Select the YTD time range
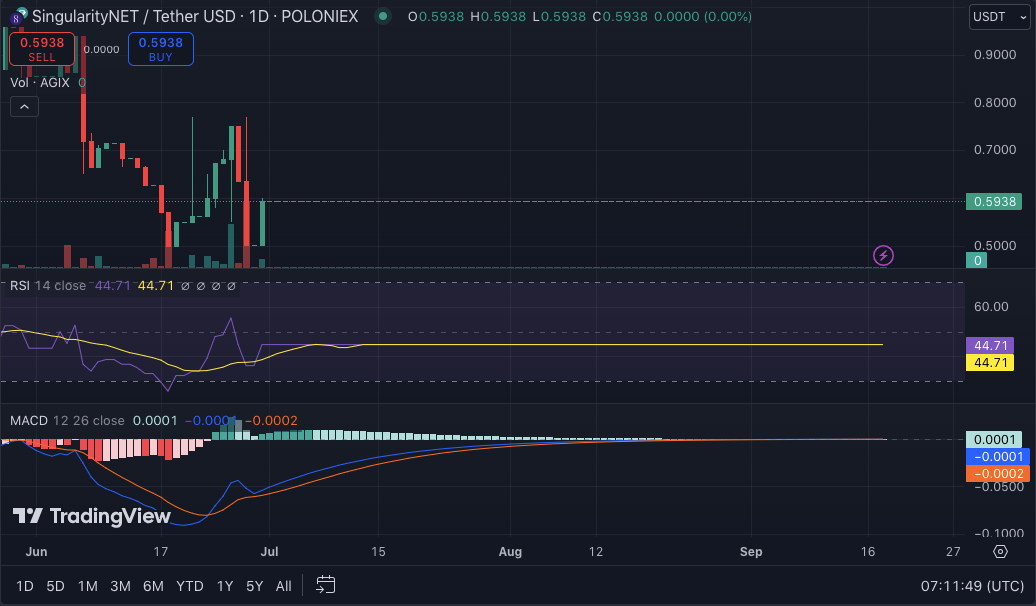1036x606 pixels. pos(190,586)
